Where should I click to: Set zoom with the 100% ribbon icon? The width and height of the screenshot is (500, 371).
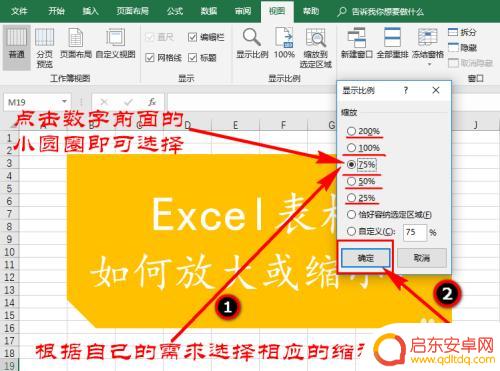284,43
